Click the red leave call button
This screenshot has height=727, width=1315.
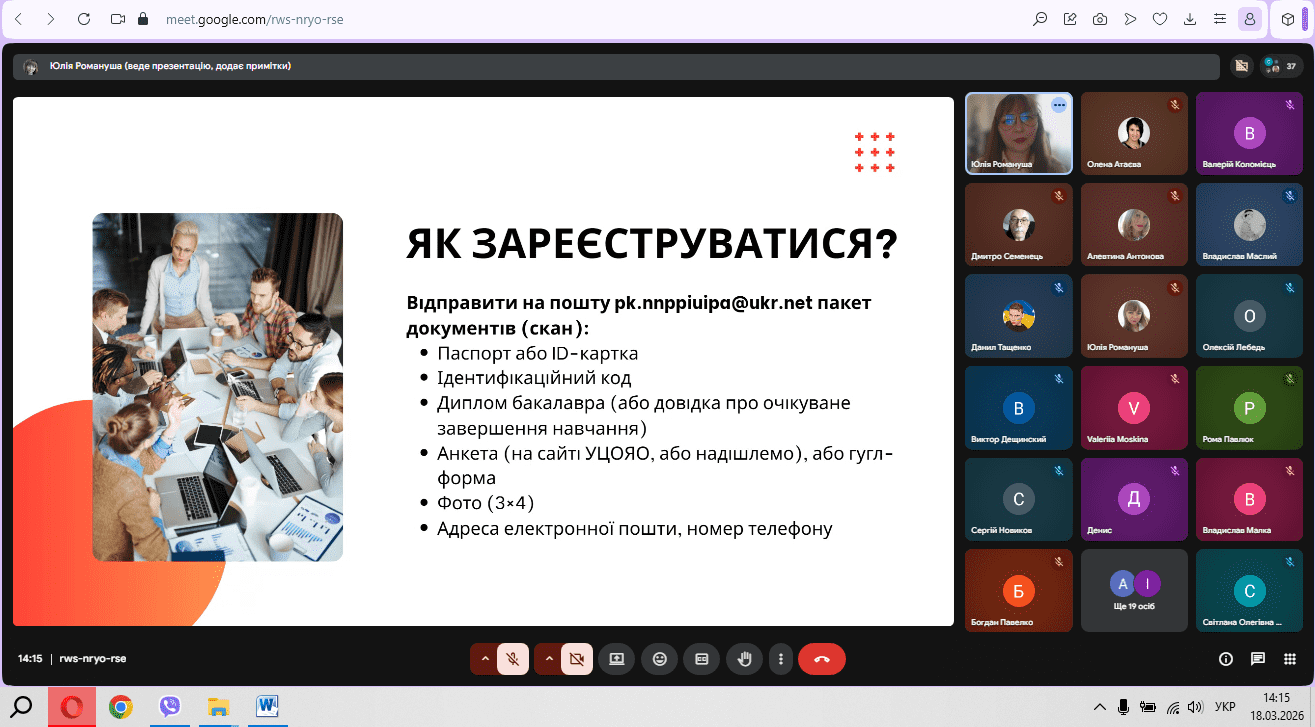coord(821,659)
